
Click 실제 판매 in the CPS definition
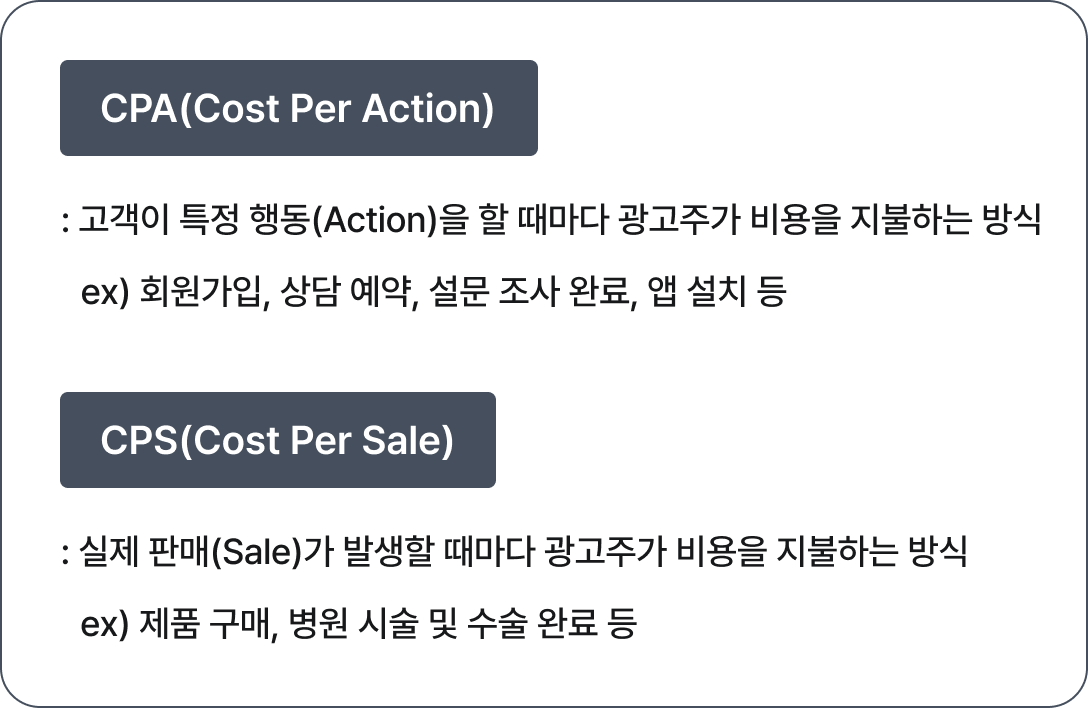coord(143,551)
